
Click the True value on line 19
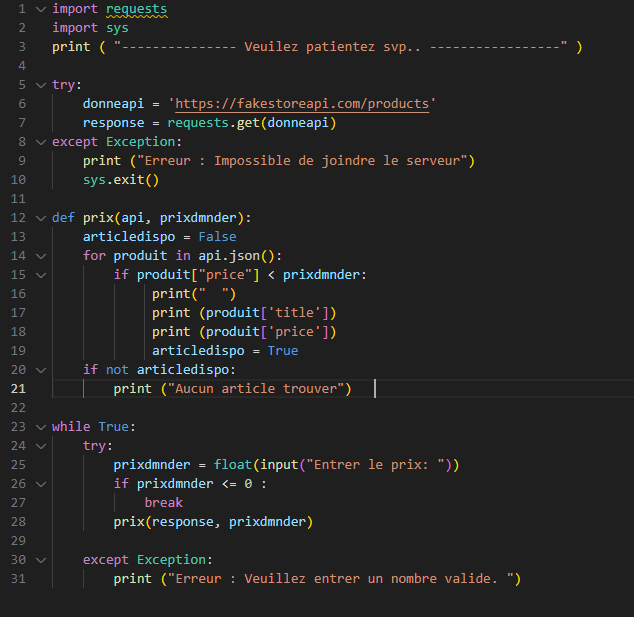coord(283,351)
